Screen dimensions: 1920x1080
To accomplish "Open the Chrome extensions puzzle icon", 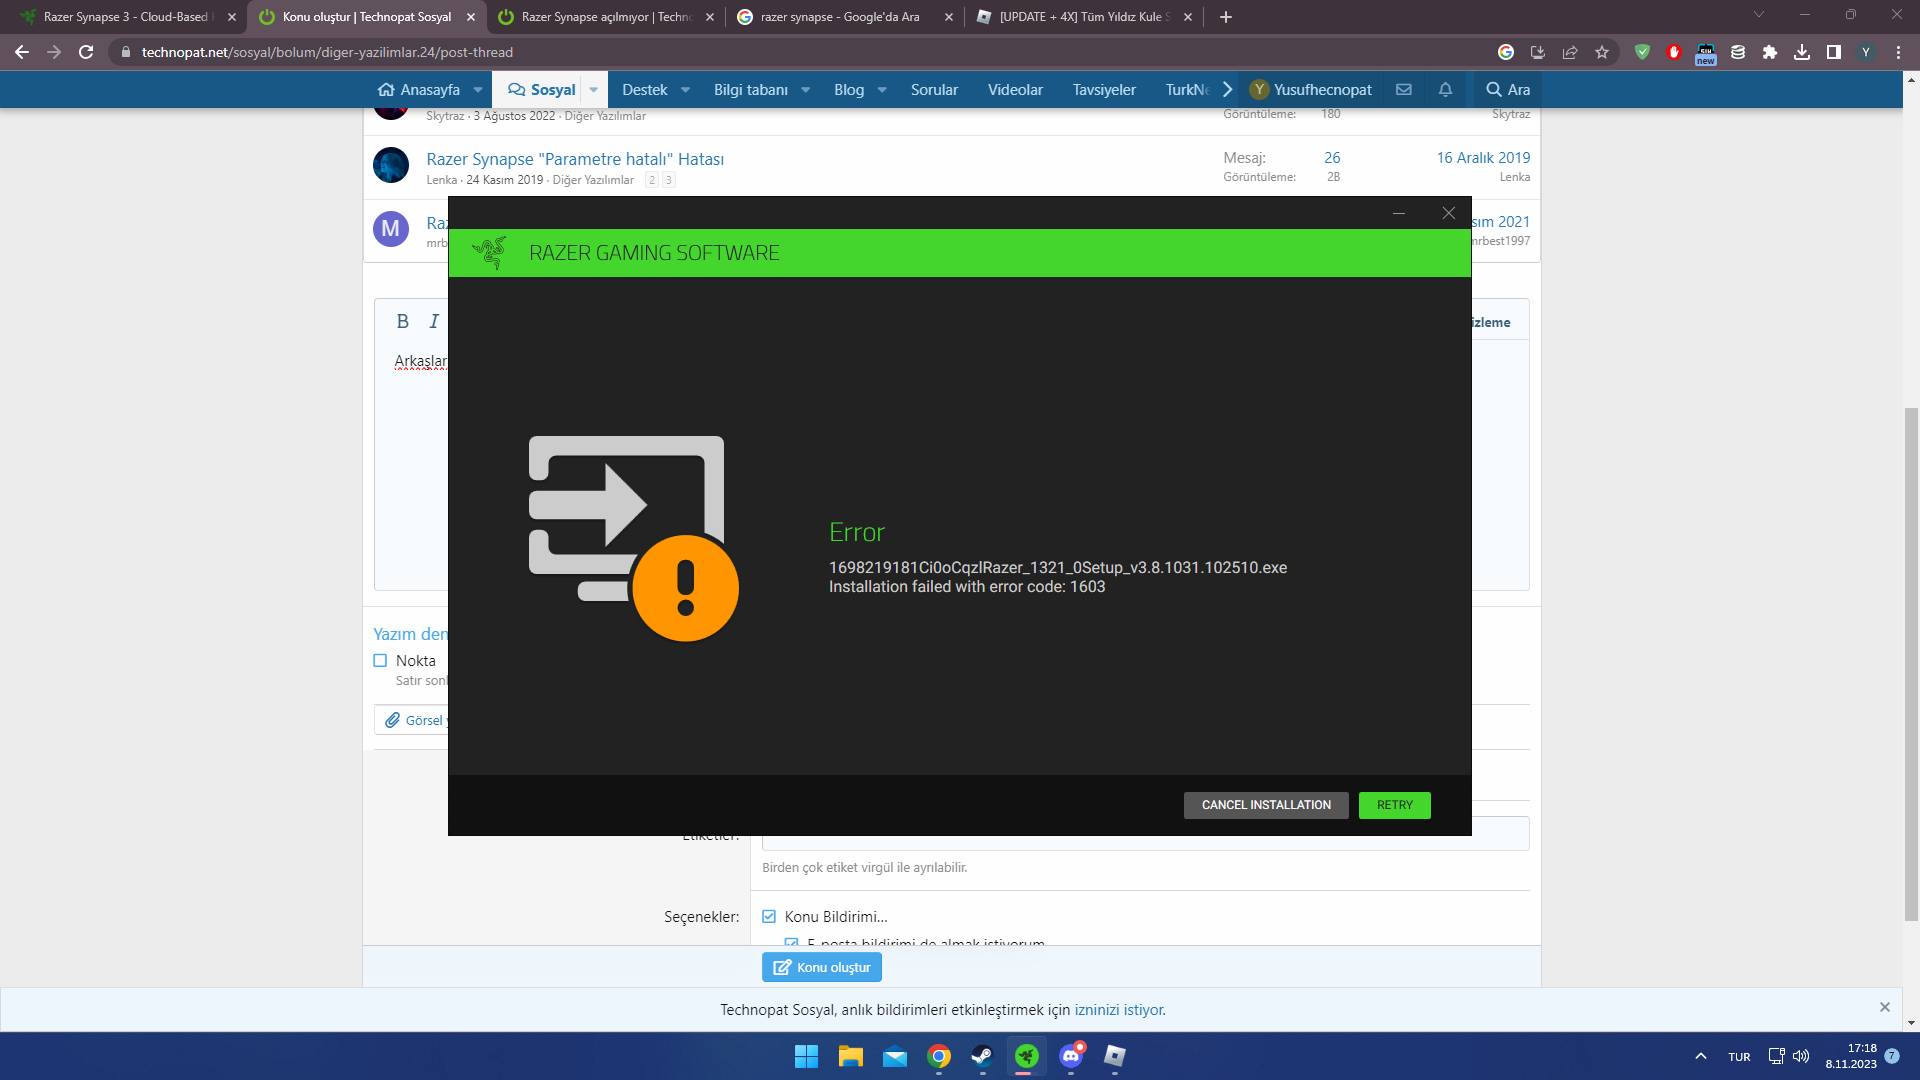I will click(1770, 52).
